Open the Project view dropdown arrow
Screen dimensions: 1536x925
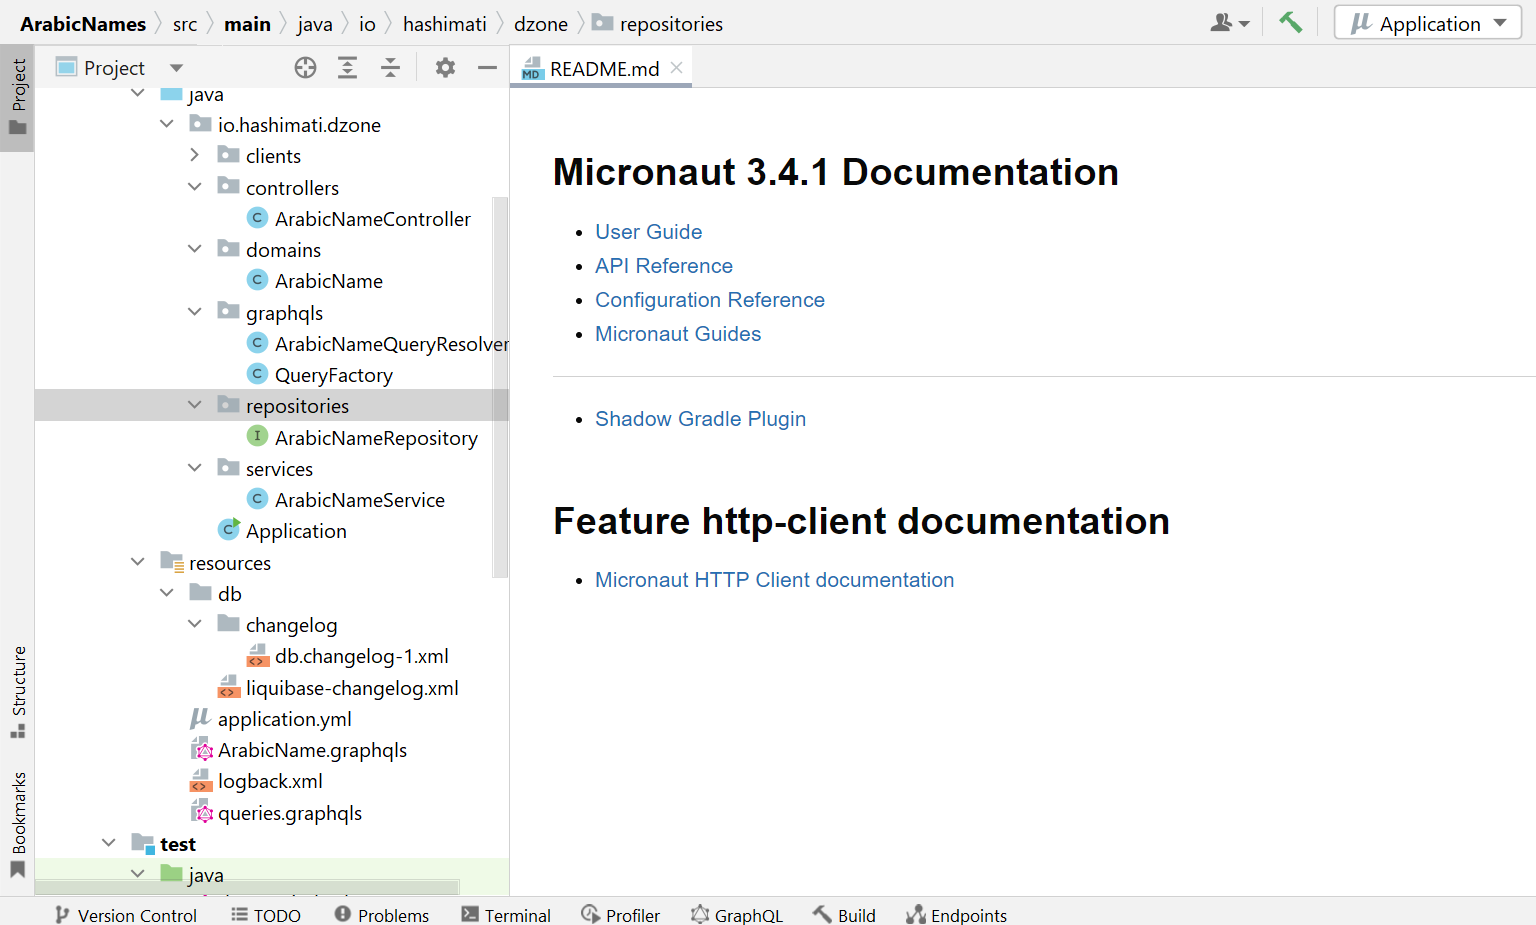click(176, 68)
